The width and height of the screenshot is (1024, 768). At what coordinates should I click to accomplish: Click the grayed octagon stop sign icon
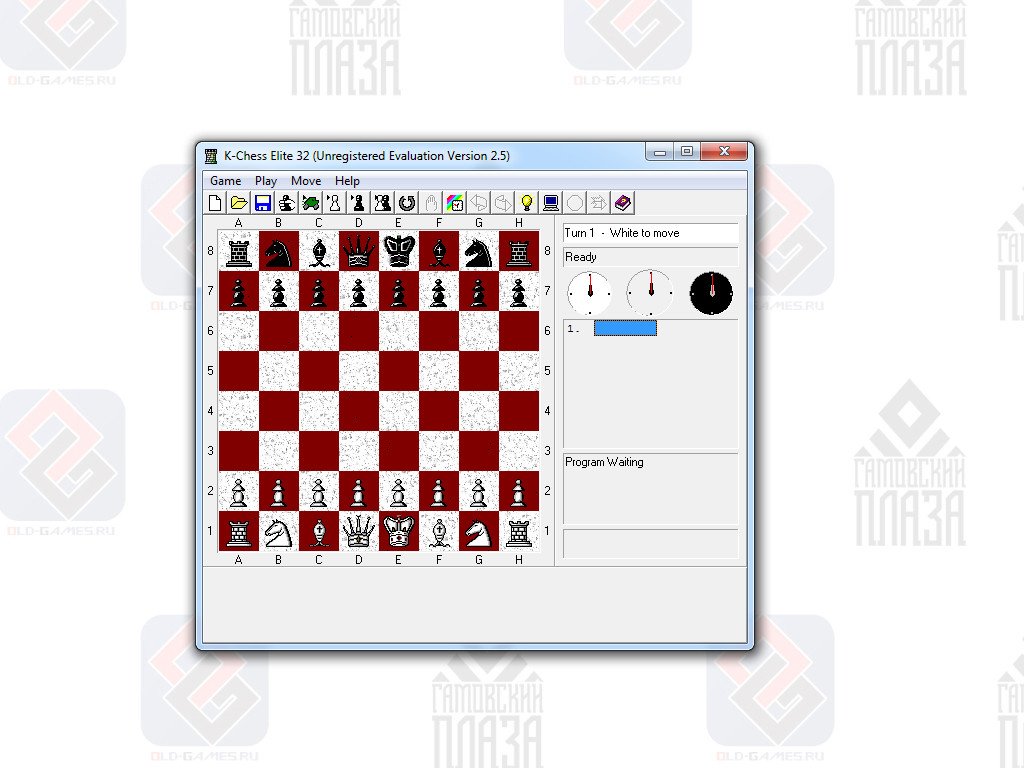point(575,203)
